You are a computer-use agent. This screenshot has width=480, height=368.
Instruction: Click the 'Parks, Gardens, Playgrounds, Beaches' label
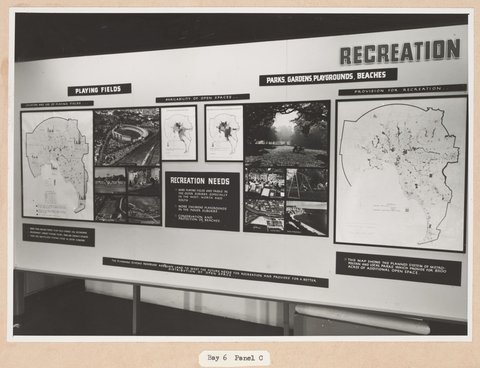328,77
